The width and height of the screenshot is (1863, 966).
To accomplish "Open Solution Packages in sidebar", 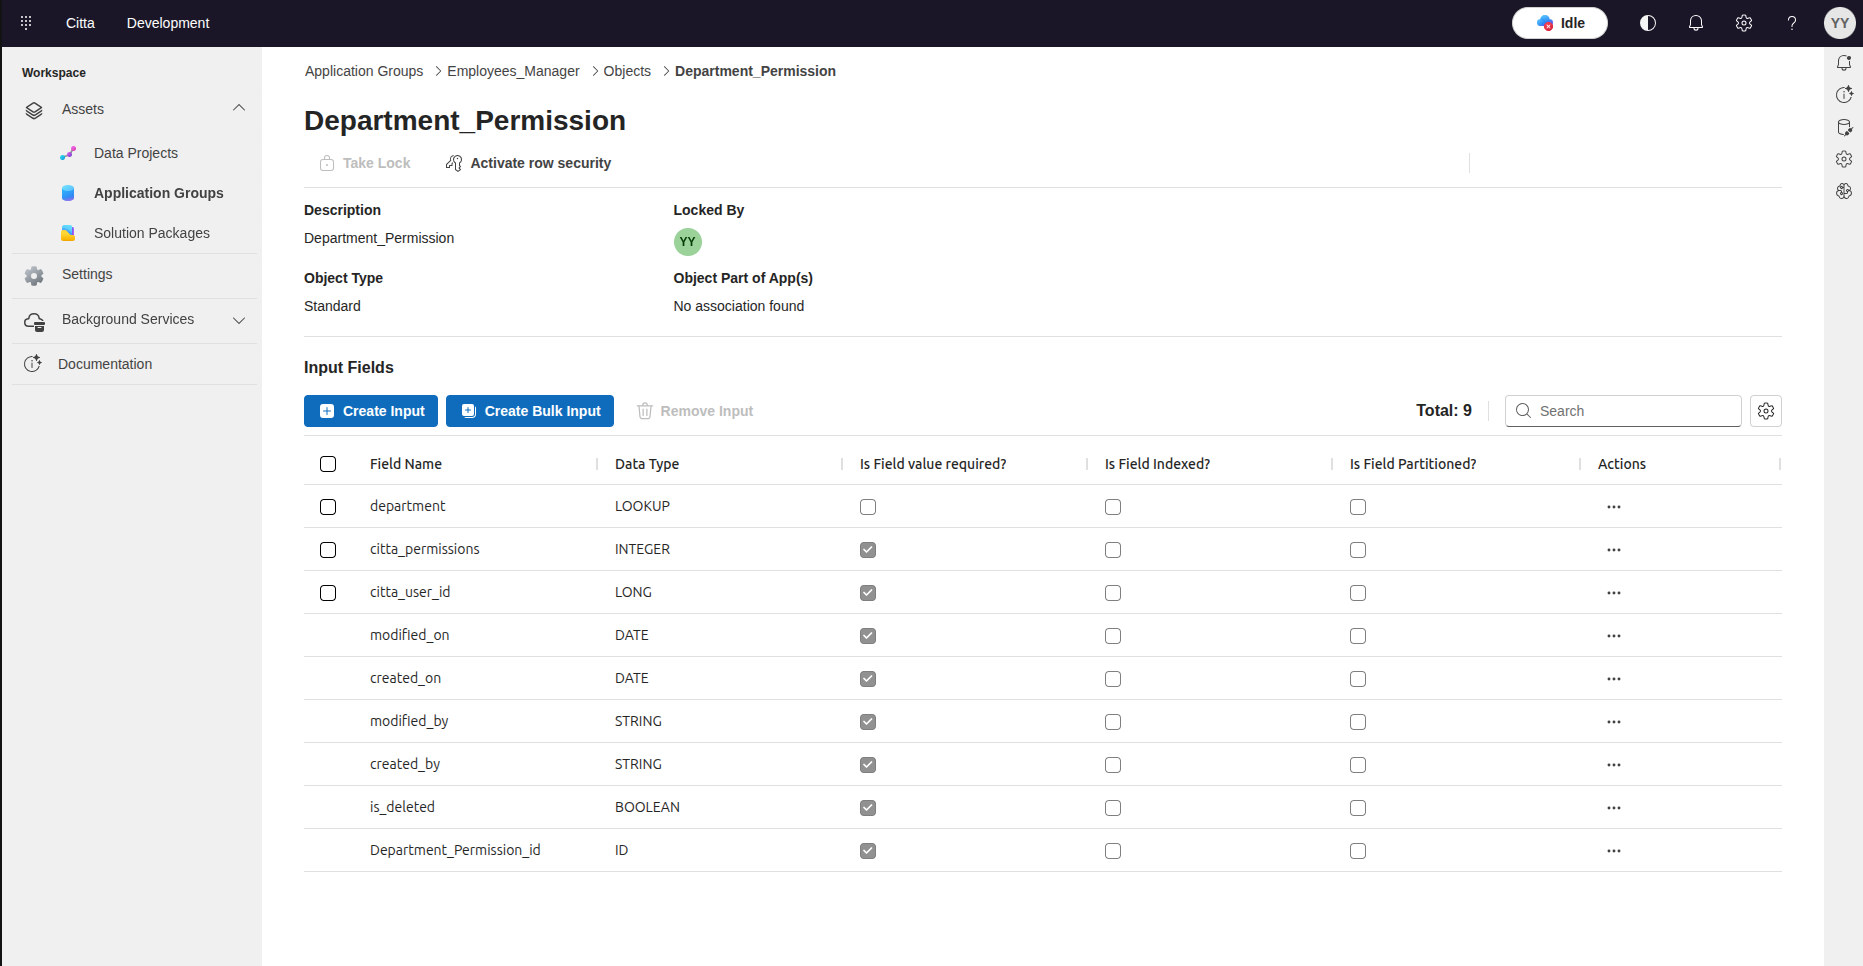I will (152, 233).
